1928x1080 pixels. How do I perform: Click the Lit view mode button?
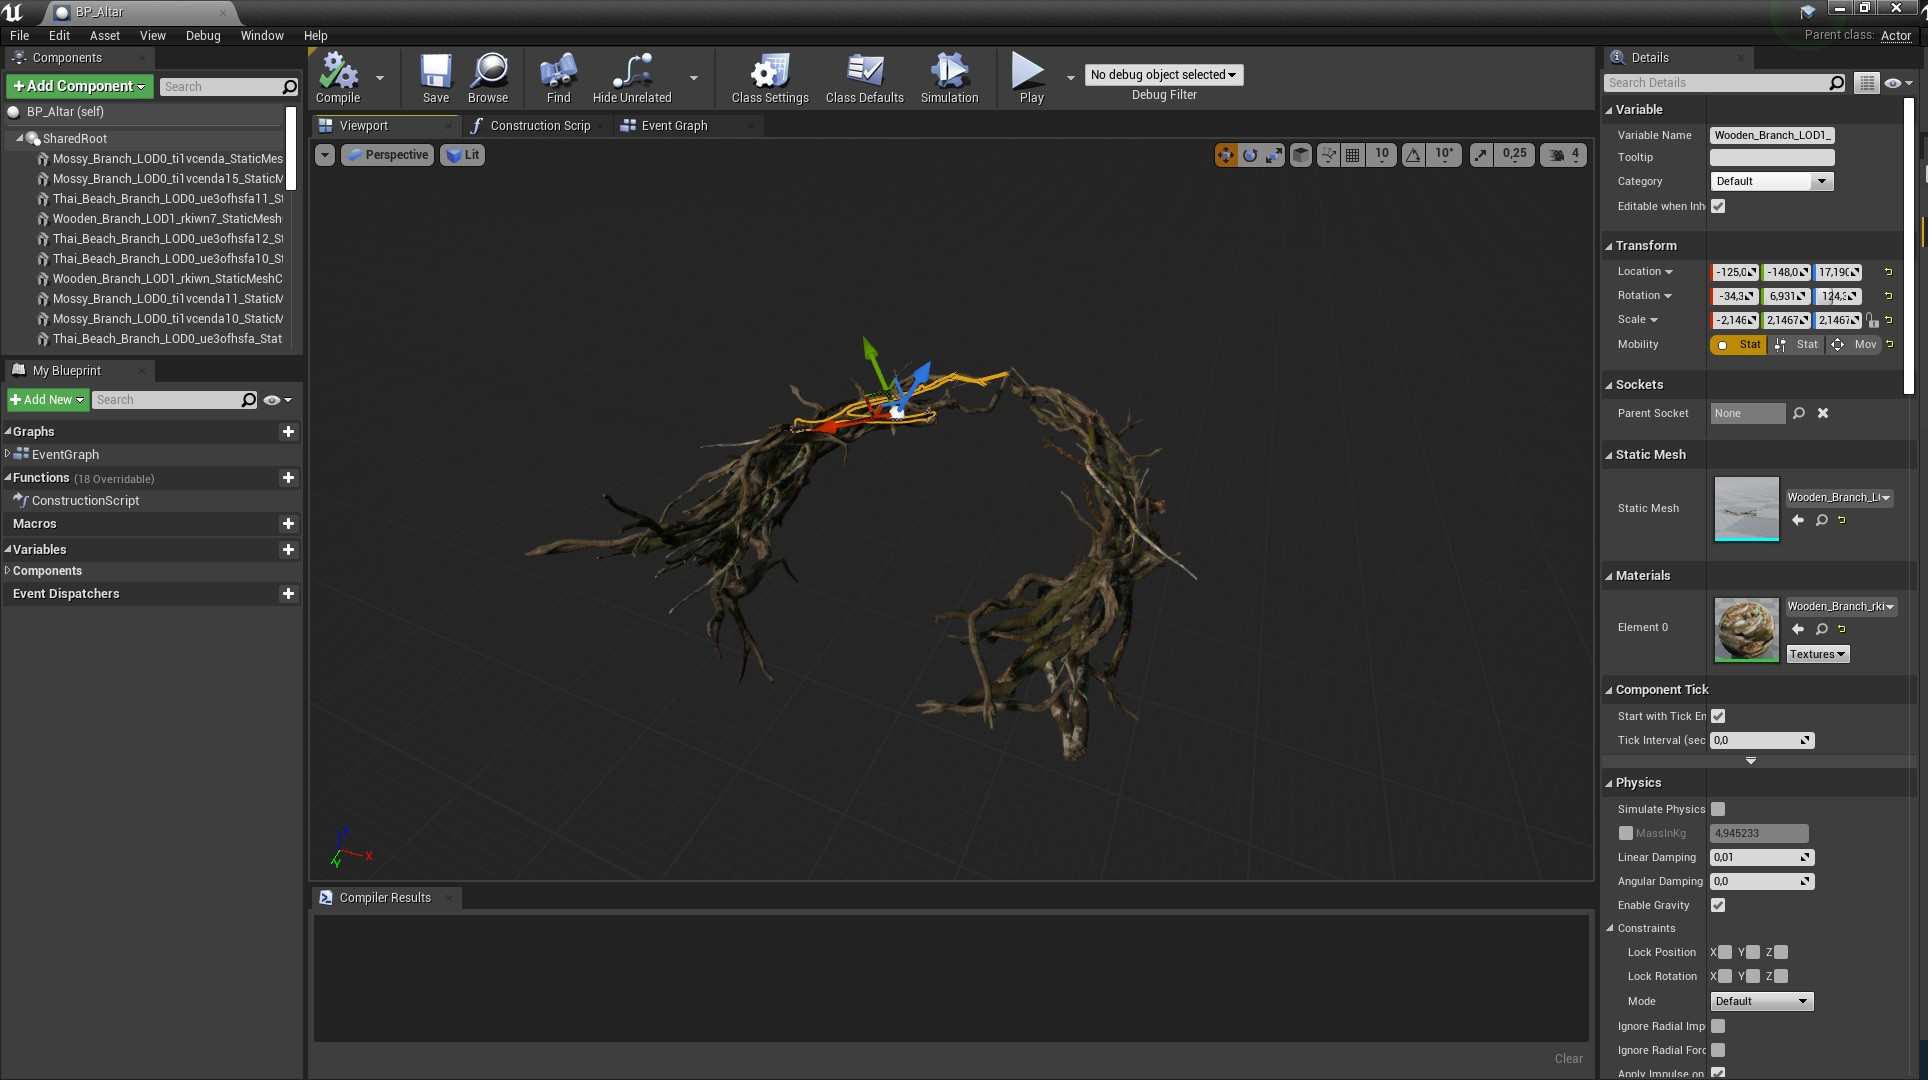[462, 155]
